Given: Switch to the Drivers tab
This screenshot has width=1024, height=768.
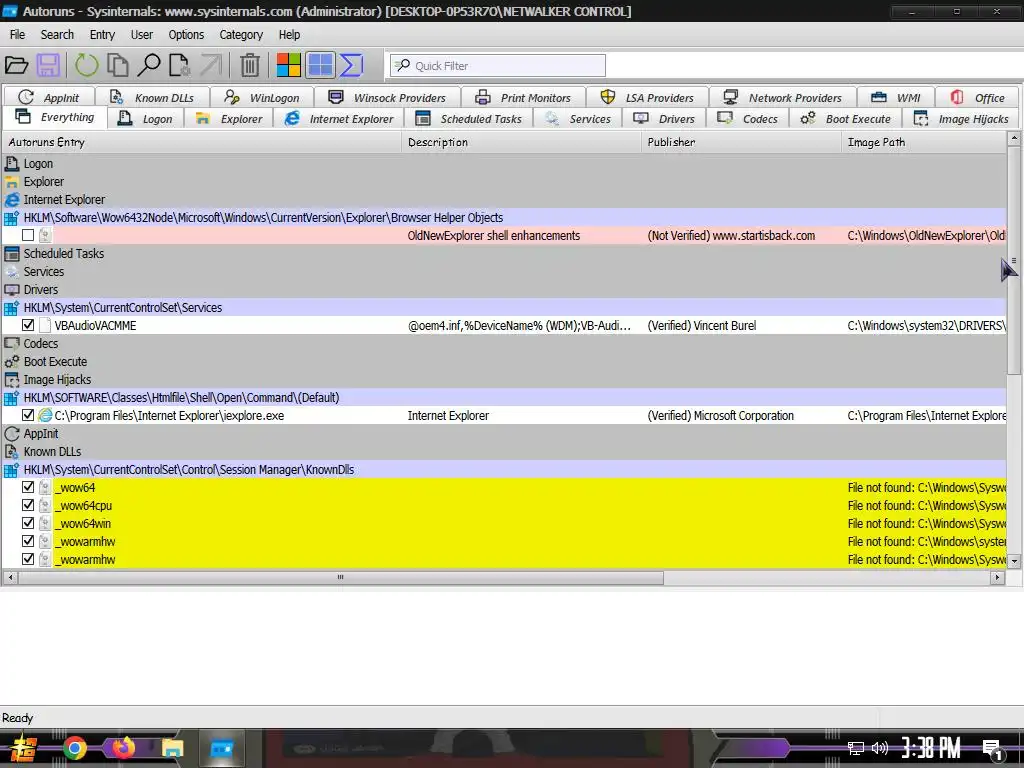Looking at the screenshot, I should [x=664, y=119].
